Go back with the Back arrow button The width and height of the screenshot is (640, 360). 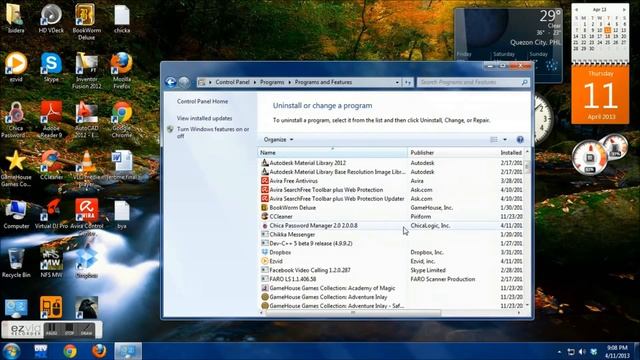pos(171,82)
